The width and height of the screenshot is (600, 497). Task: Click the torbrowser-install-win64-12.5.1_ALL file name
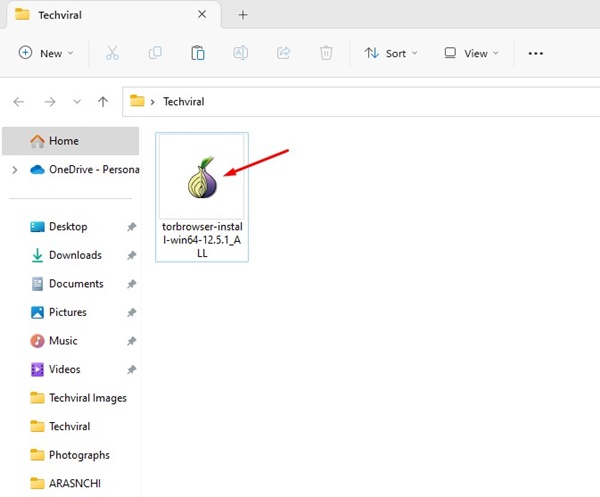pos(202,240)
